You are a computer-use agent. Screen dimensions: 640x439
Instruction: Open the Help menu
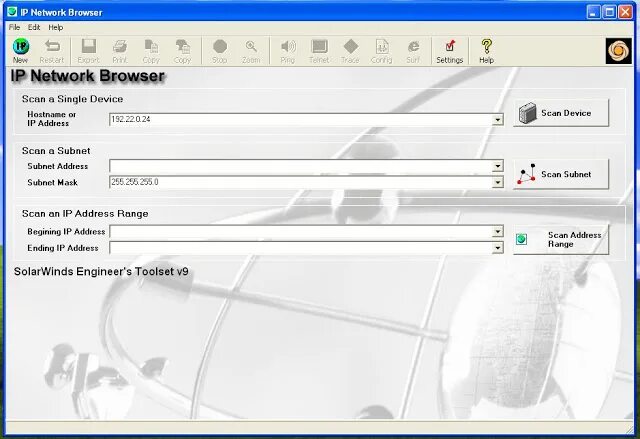point(56,27)
